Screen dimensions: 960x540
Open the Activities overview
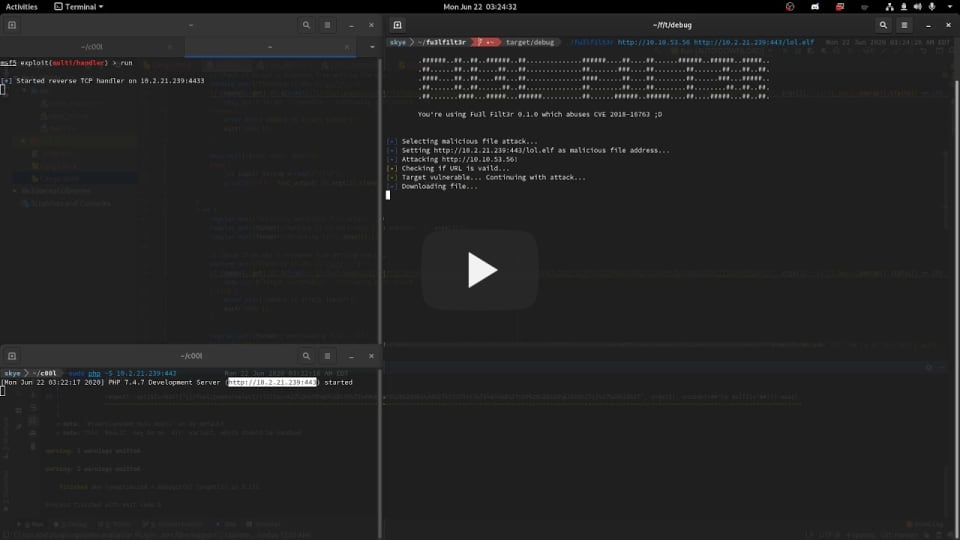pos(21,7)
